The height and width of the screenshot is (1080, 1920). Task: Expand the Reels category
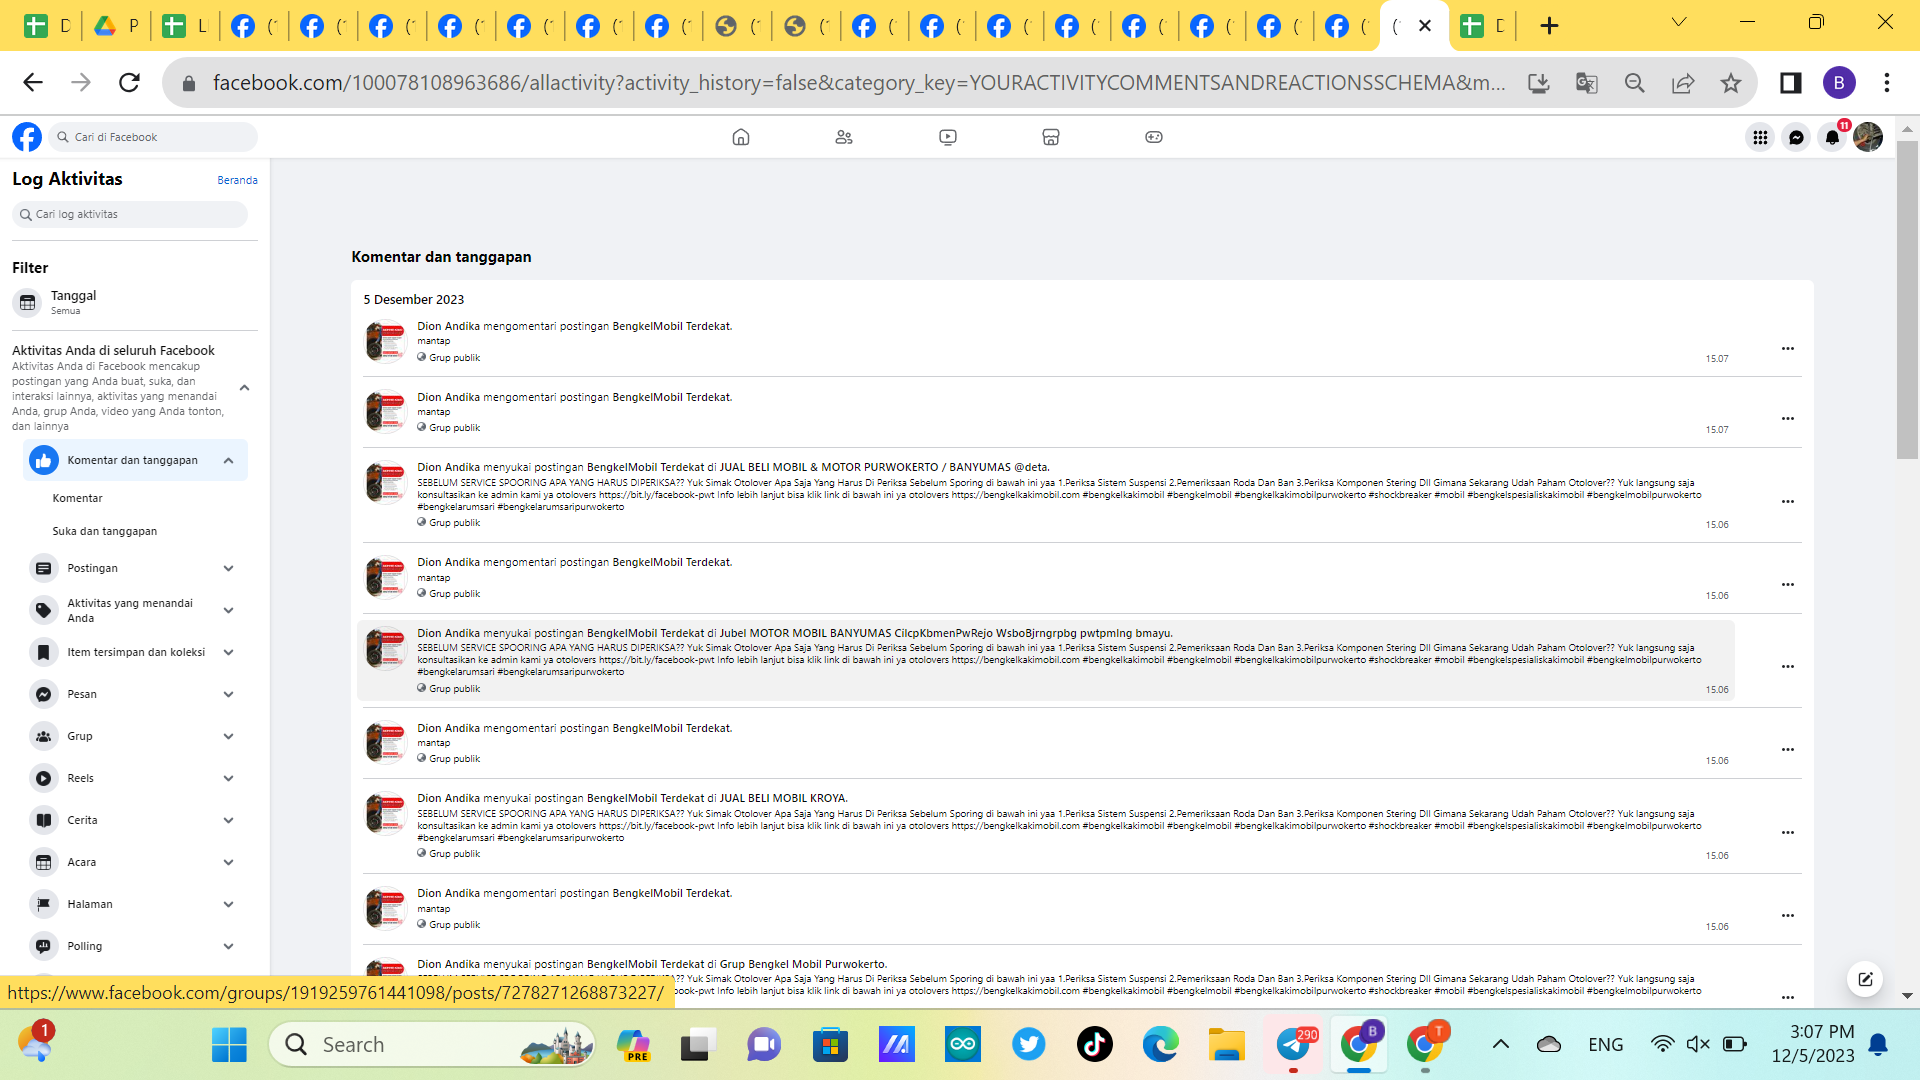coord(228,779)
